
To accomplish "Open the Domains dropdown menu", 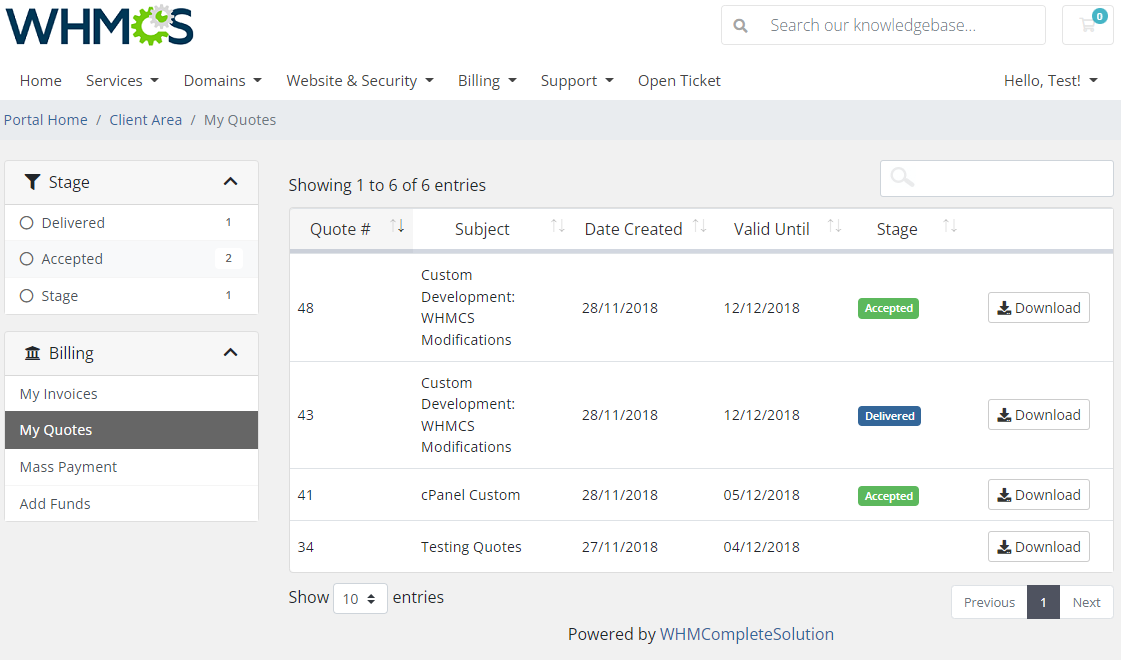I will point(222,81).
